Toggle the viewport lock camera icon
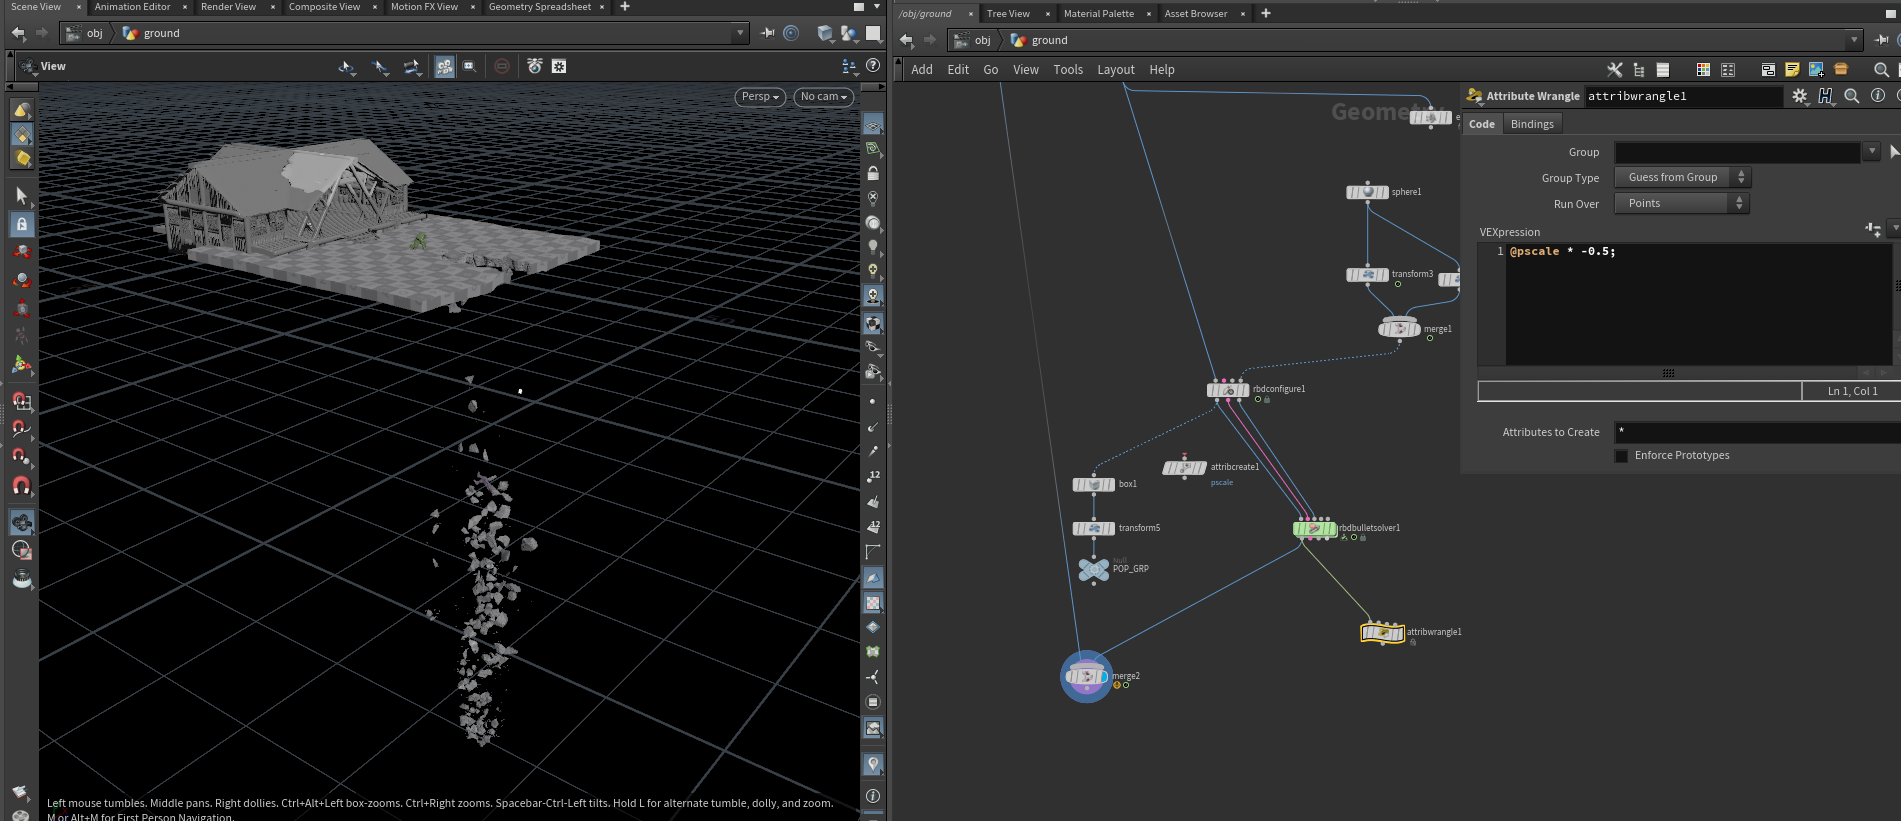Image resolution: width=1901 pixels, height=821 pixels. [x=873, y=174]
